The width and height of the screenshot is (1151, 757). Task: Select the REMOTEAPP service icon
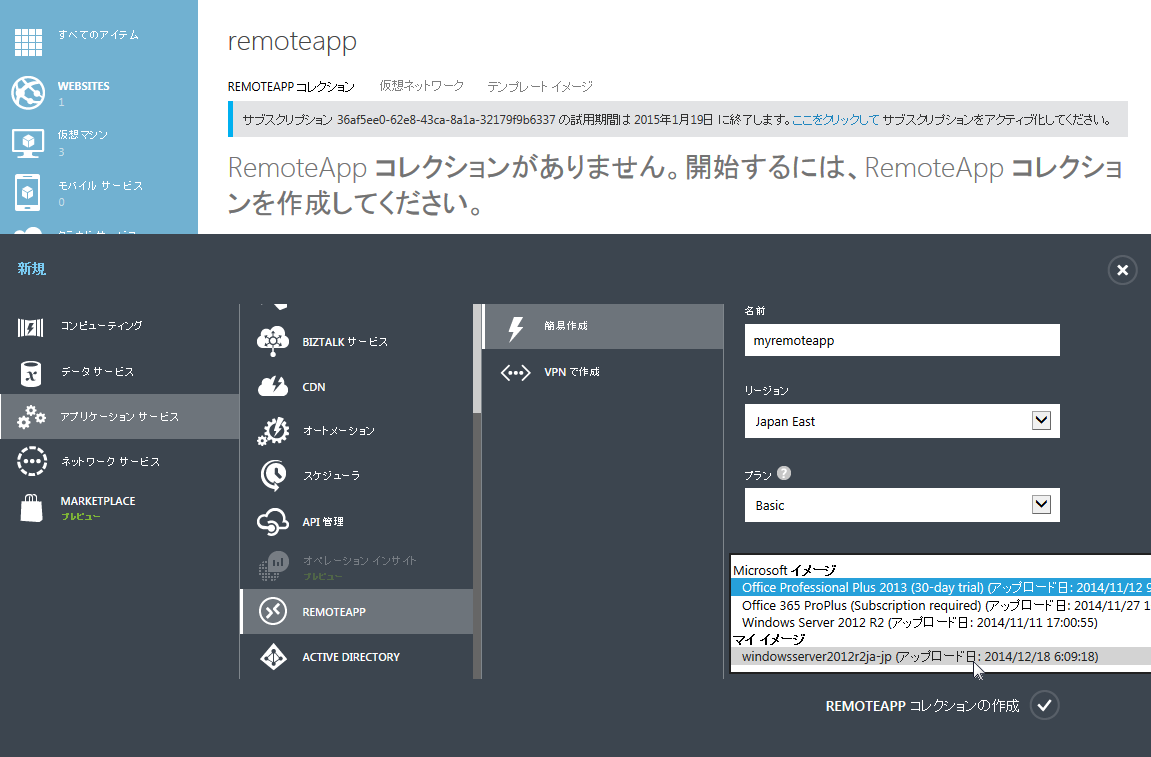(x=273, y=612)
